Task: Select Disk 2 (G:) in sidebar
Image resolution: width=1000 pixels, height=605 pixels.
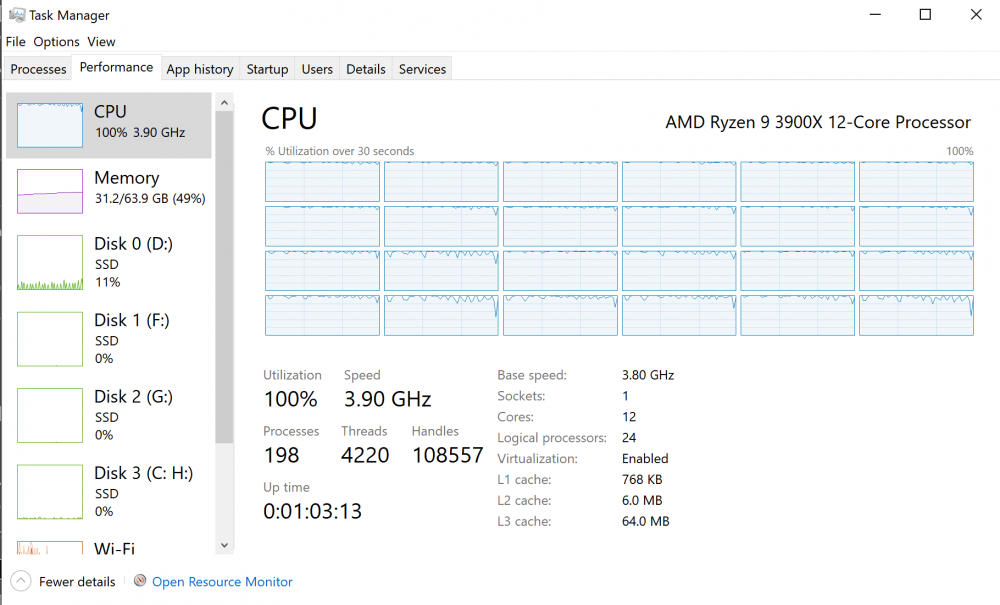Action: 108,415
